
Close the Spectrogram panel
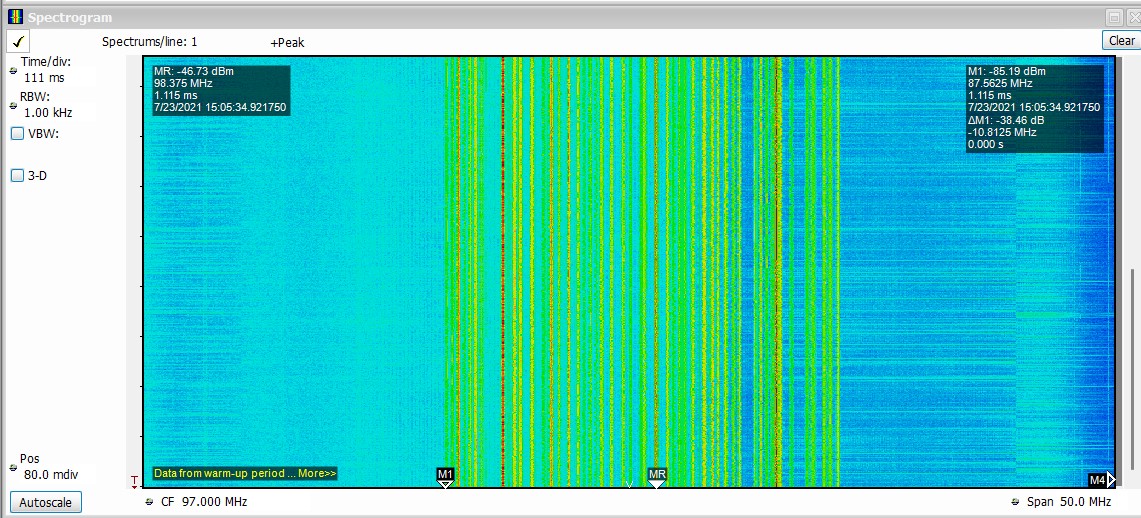click(1133, 17)
